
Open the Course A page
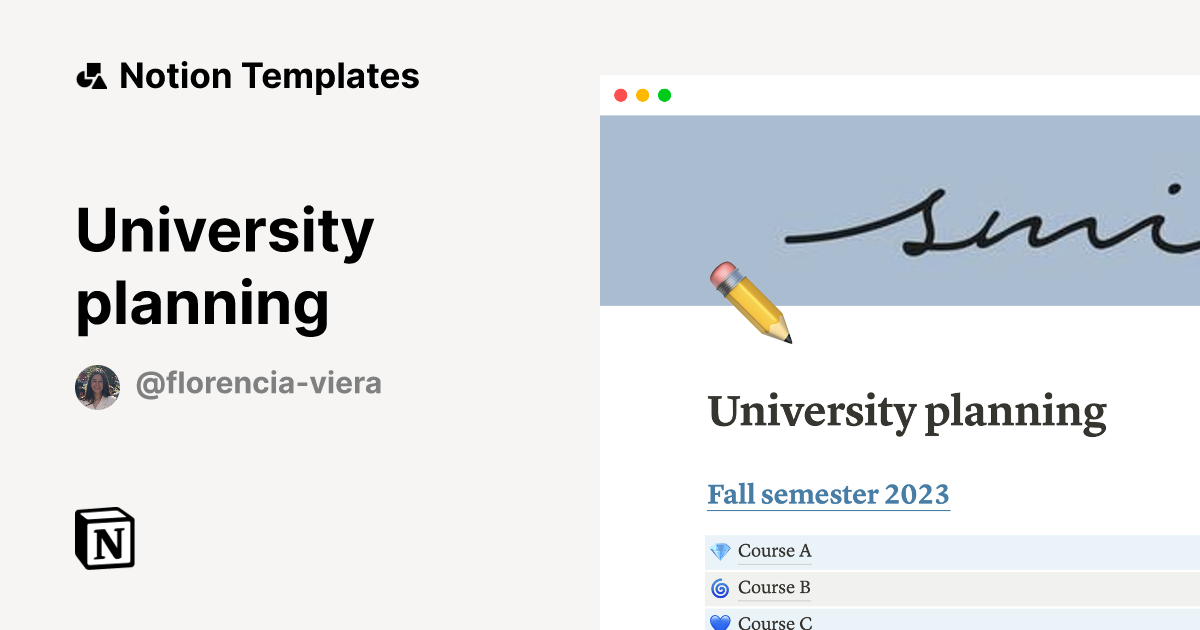pos(774,550)
